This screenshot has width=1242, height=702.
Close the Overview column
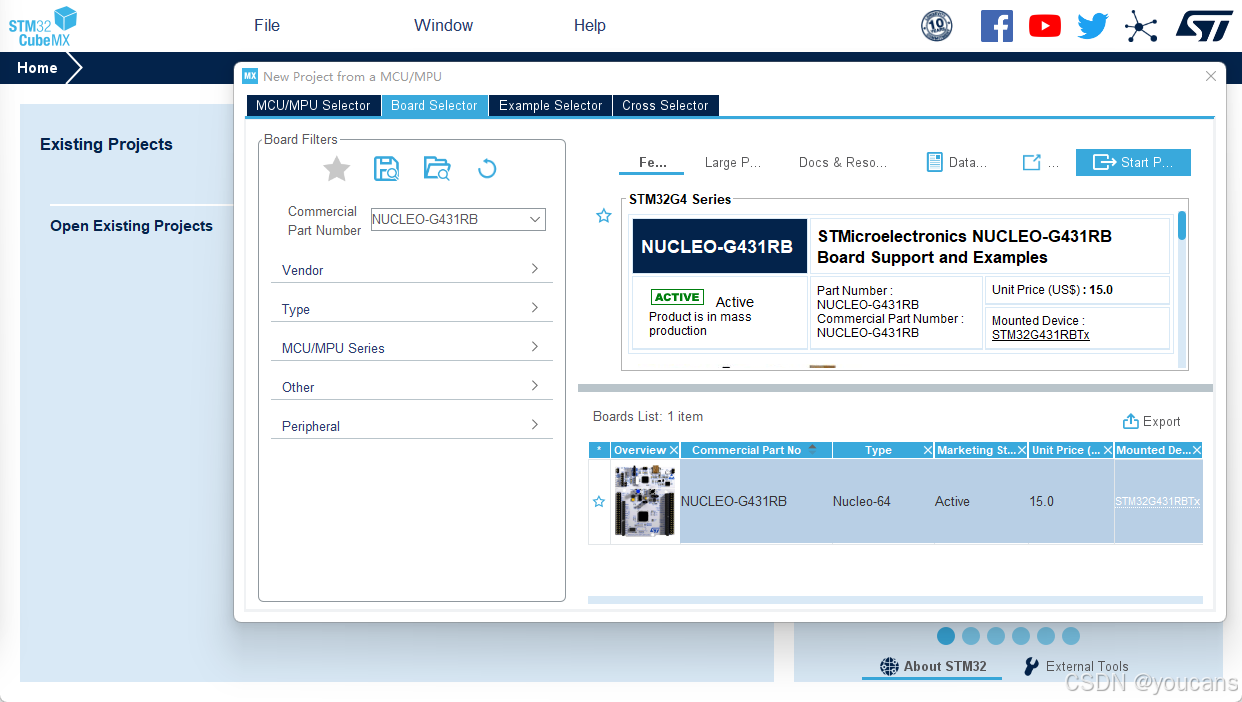point(674,450)
